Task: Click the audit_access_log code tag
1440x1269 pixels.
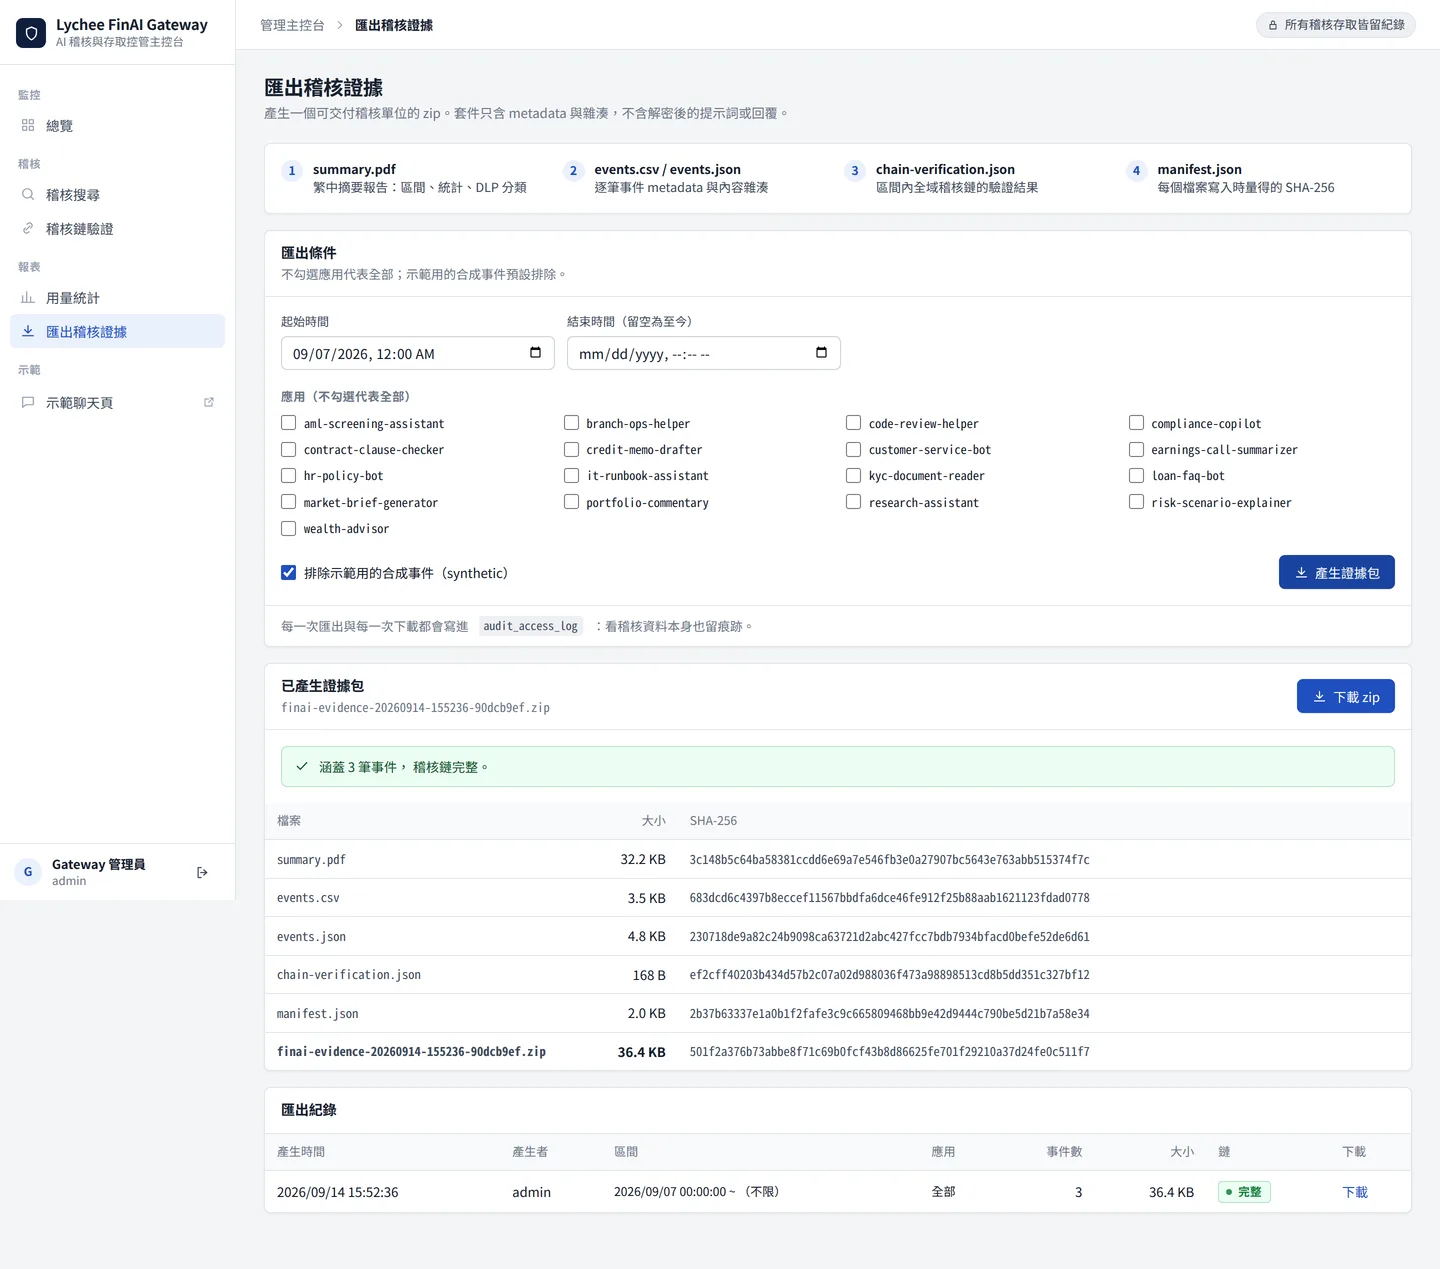Action: (x=531, y=626)
